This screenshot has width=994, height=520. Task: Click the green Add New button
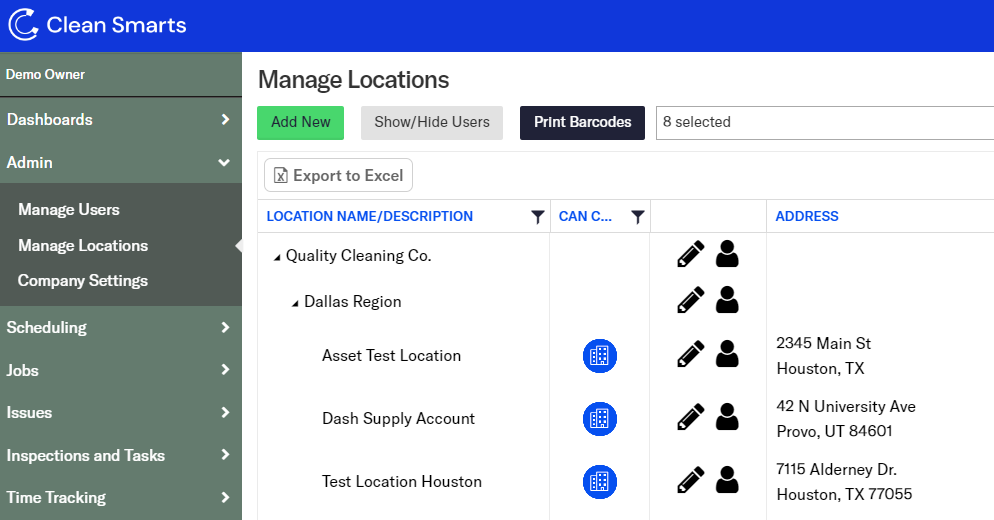(x=300, y=122)
